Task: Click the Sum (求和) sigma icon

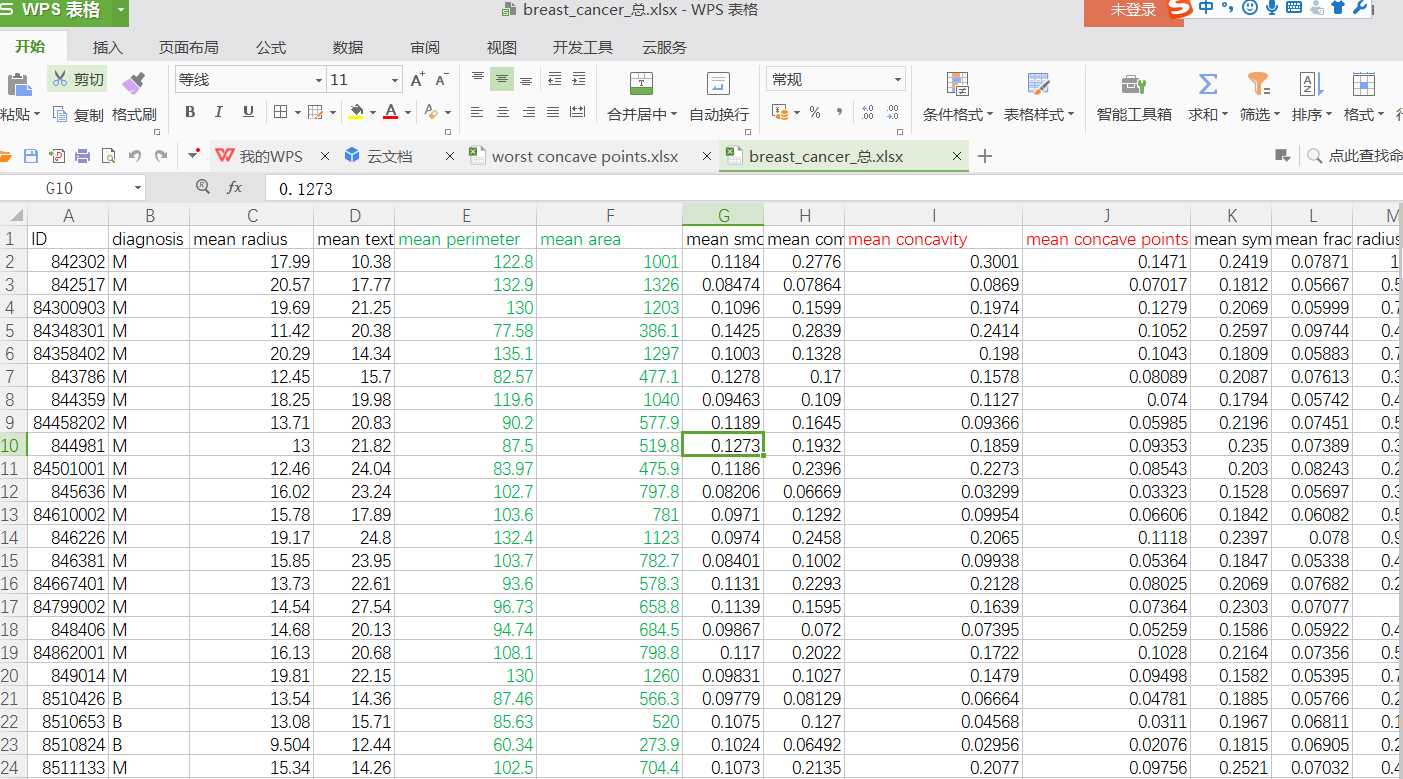Action: pyautogui.click(x=1208, y=84)
